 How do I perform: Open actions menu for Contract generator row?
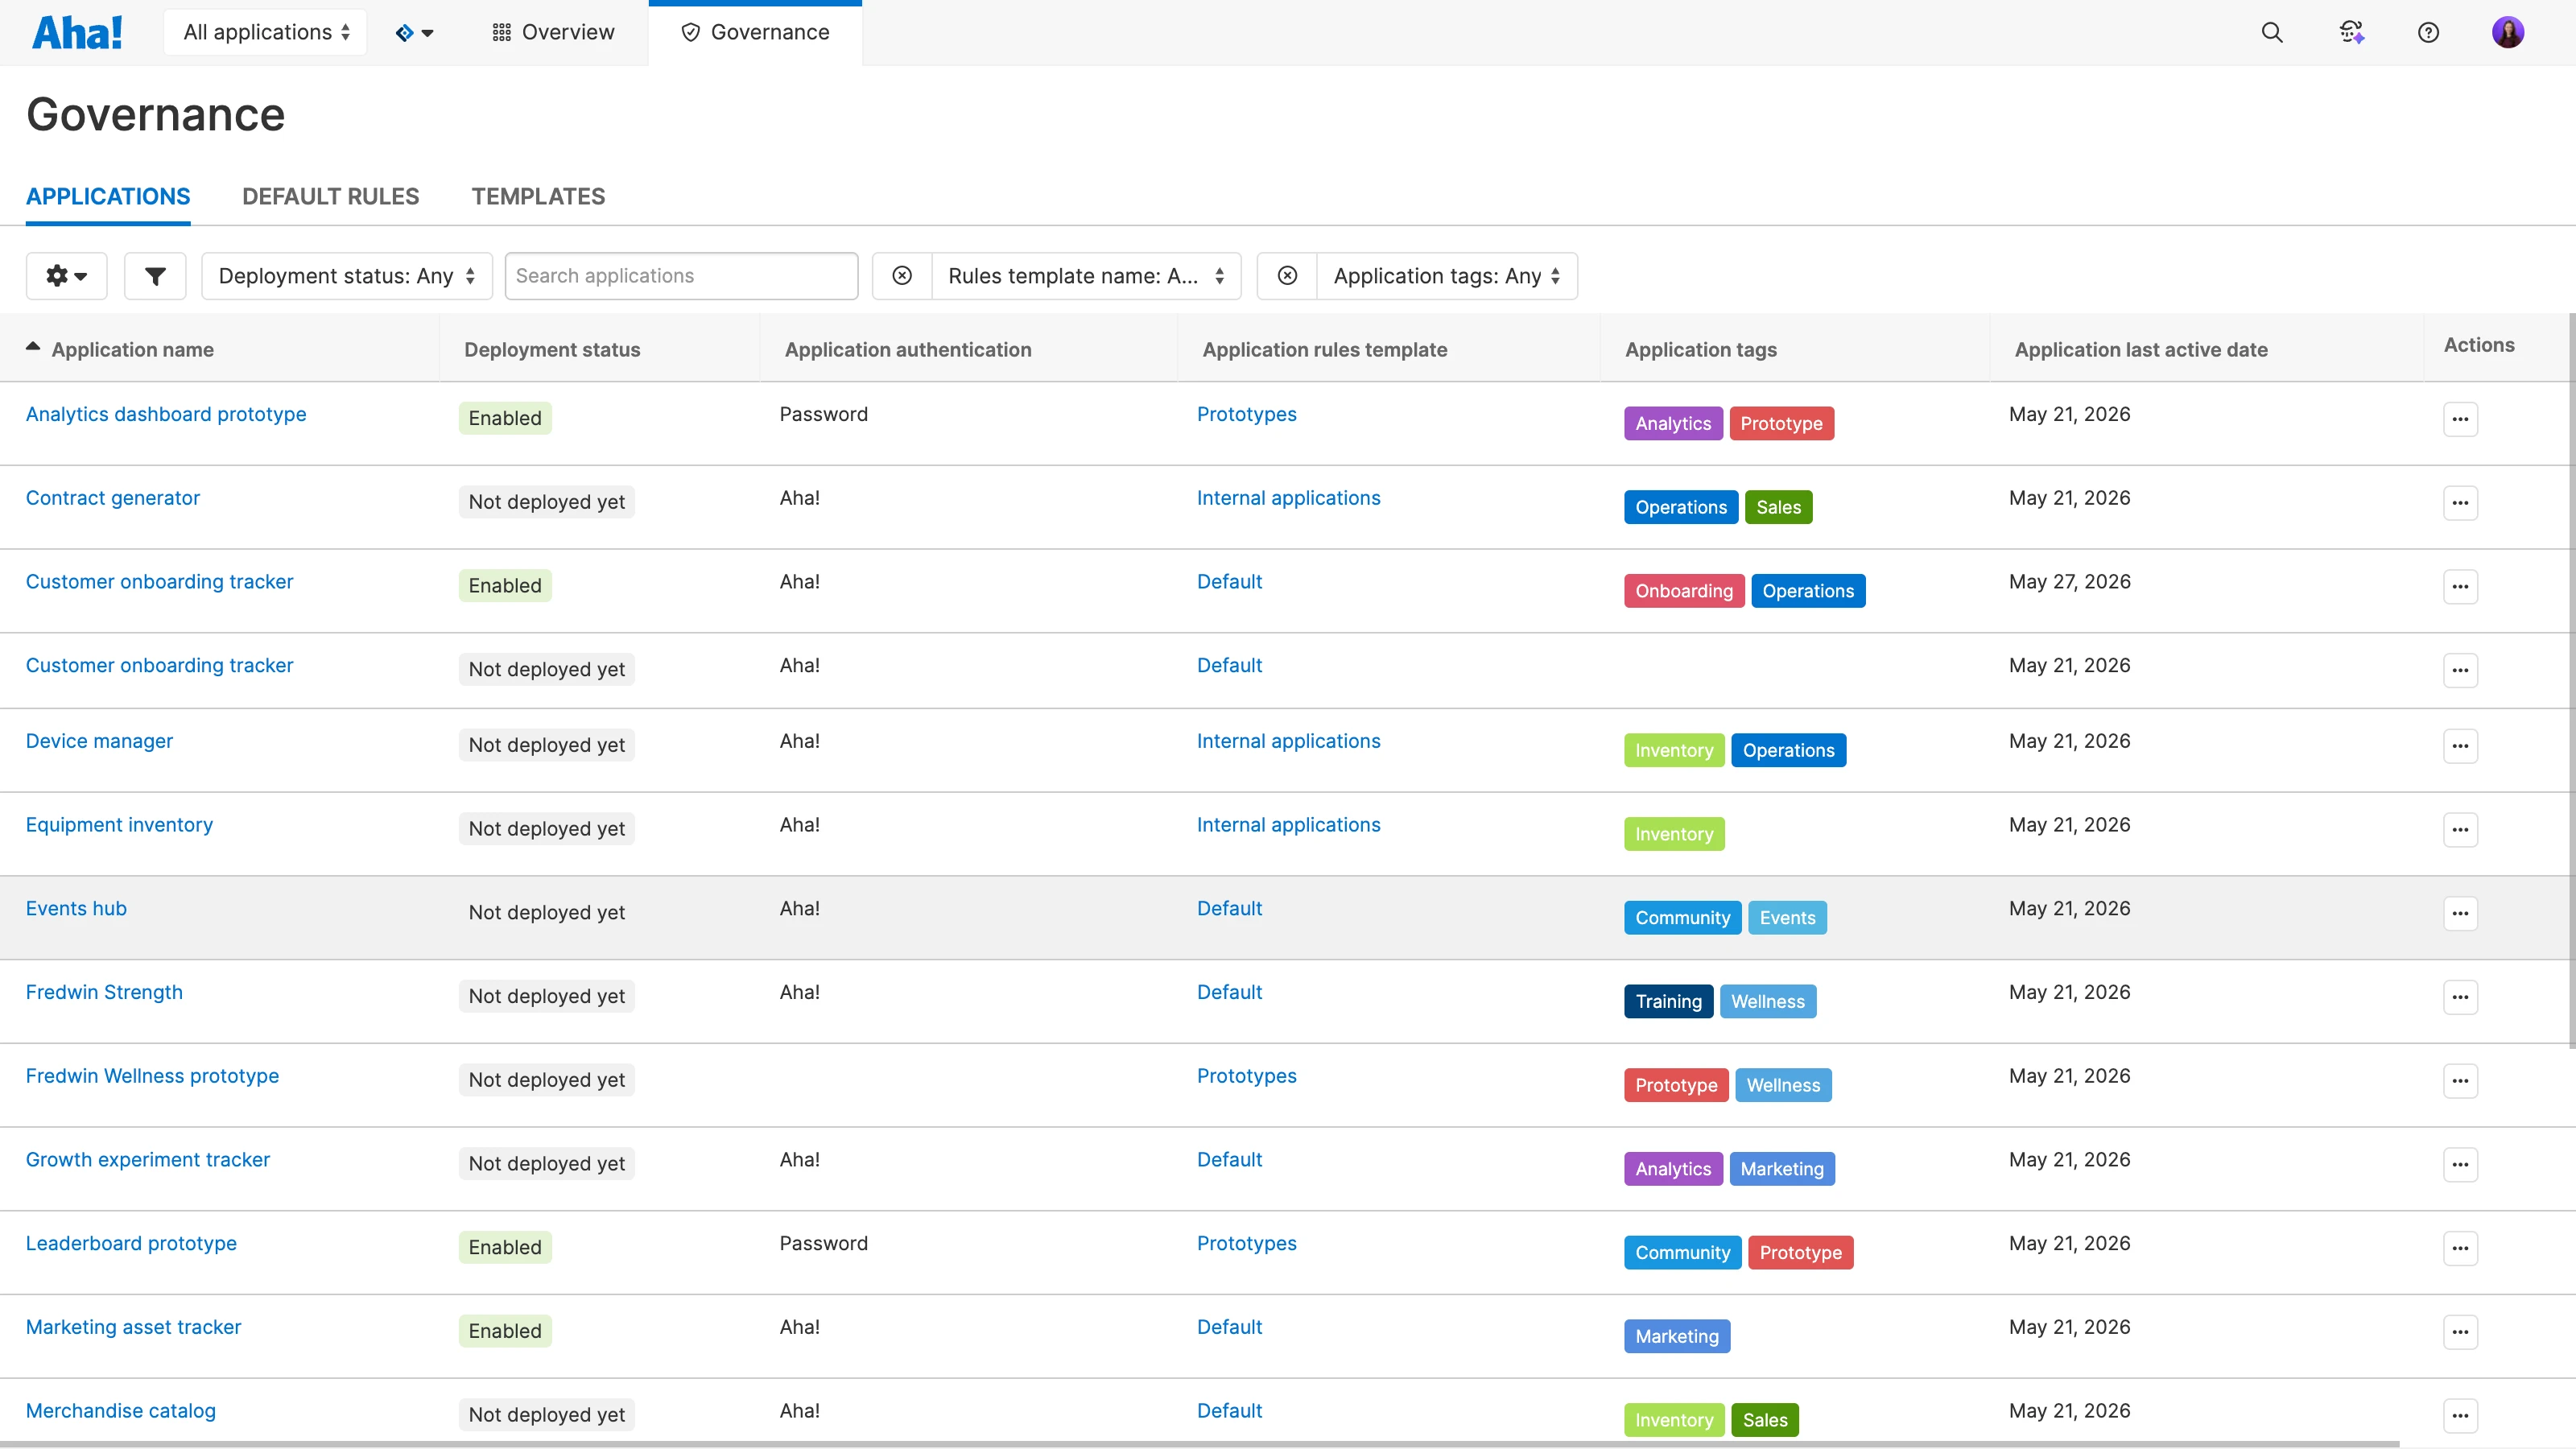click(x=2460, y=502)
